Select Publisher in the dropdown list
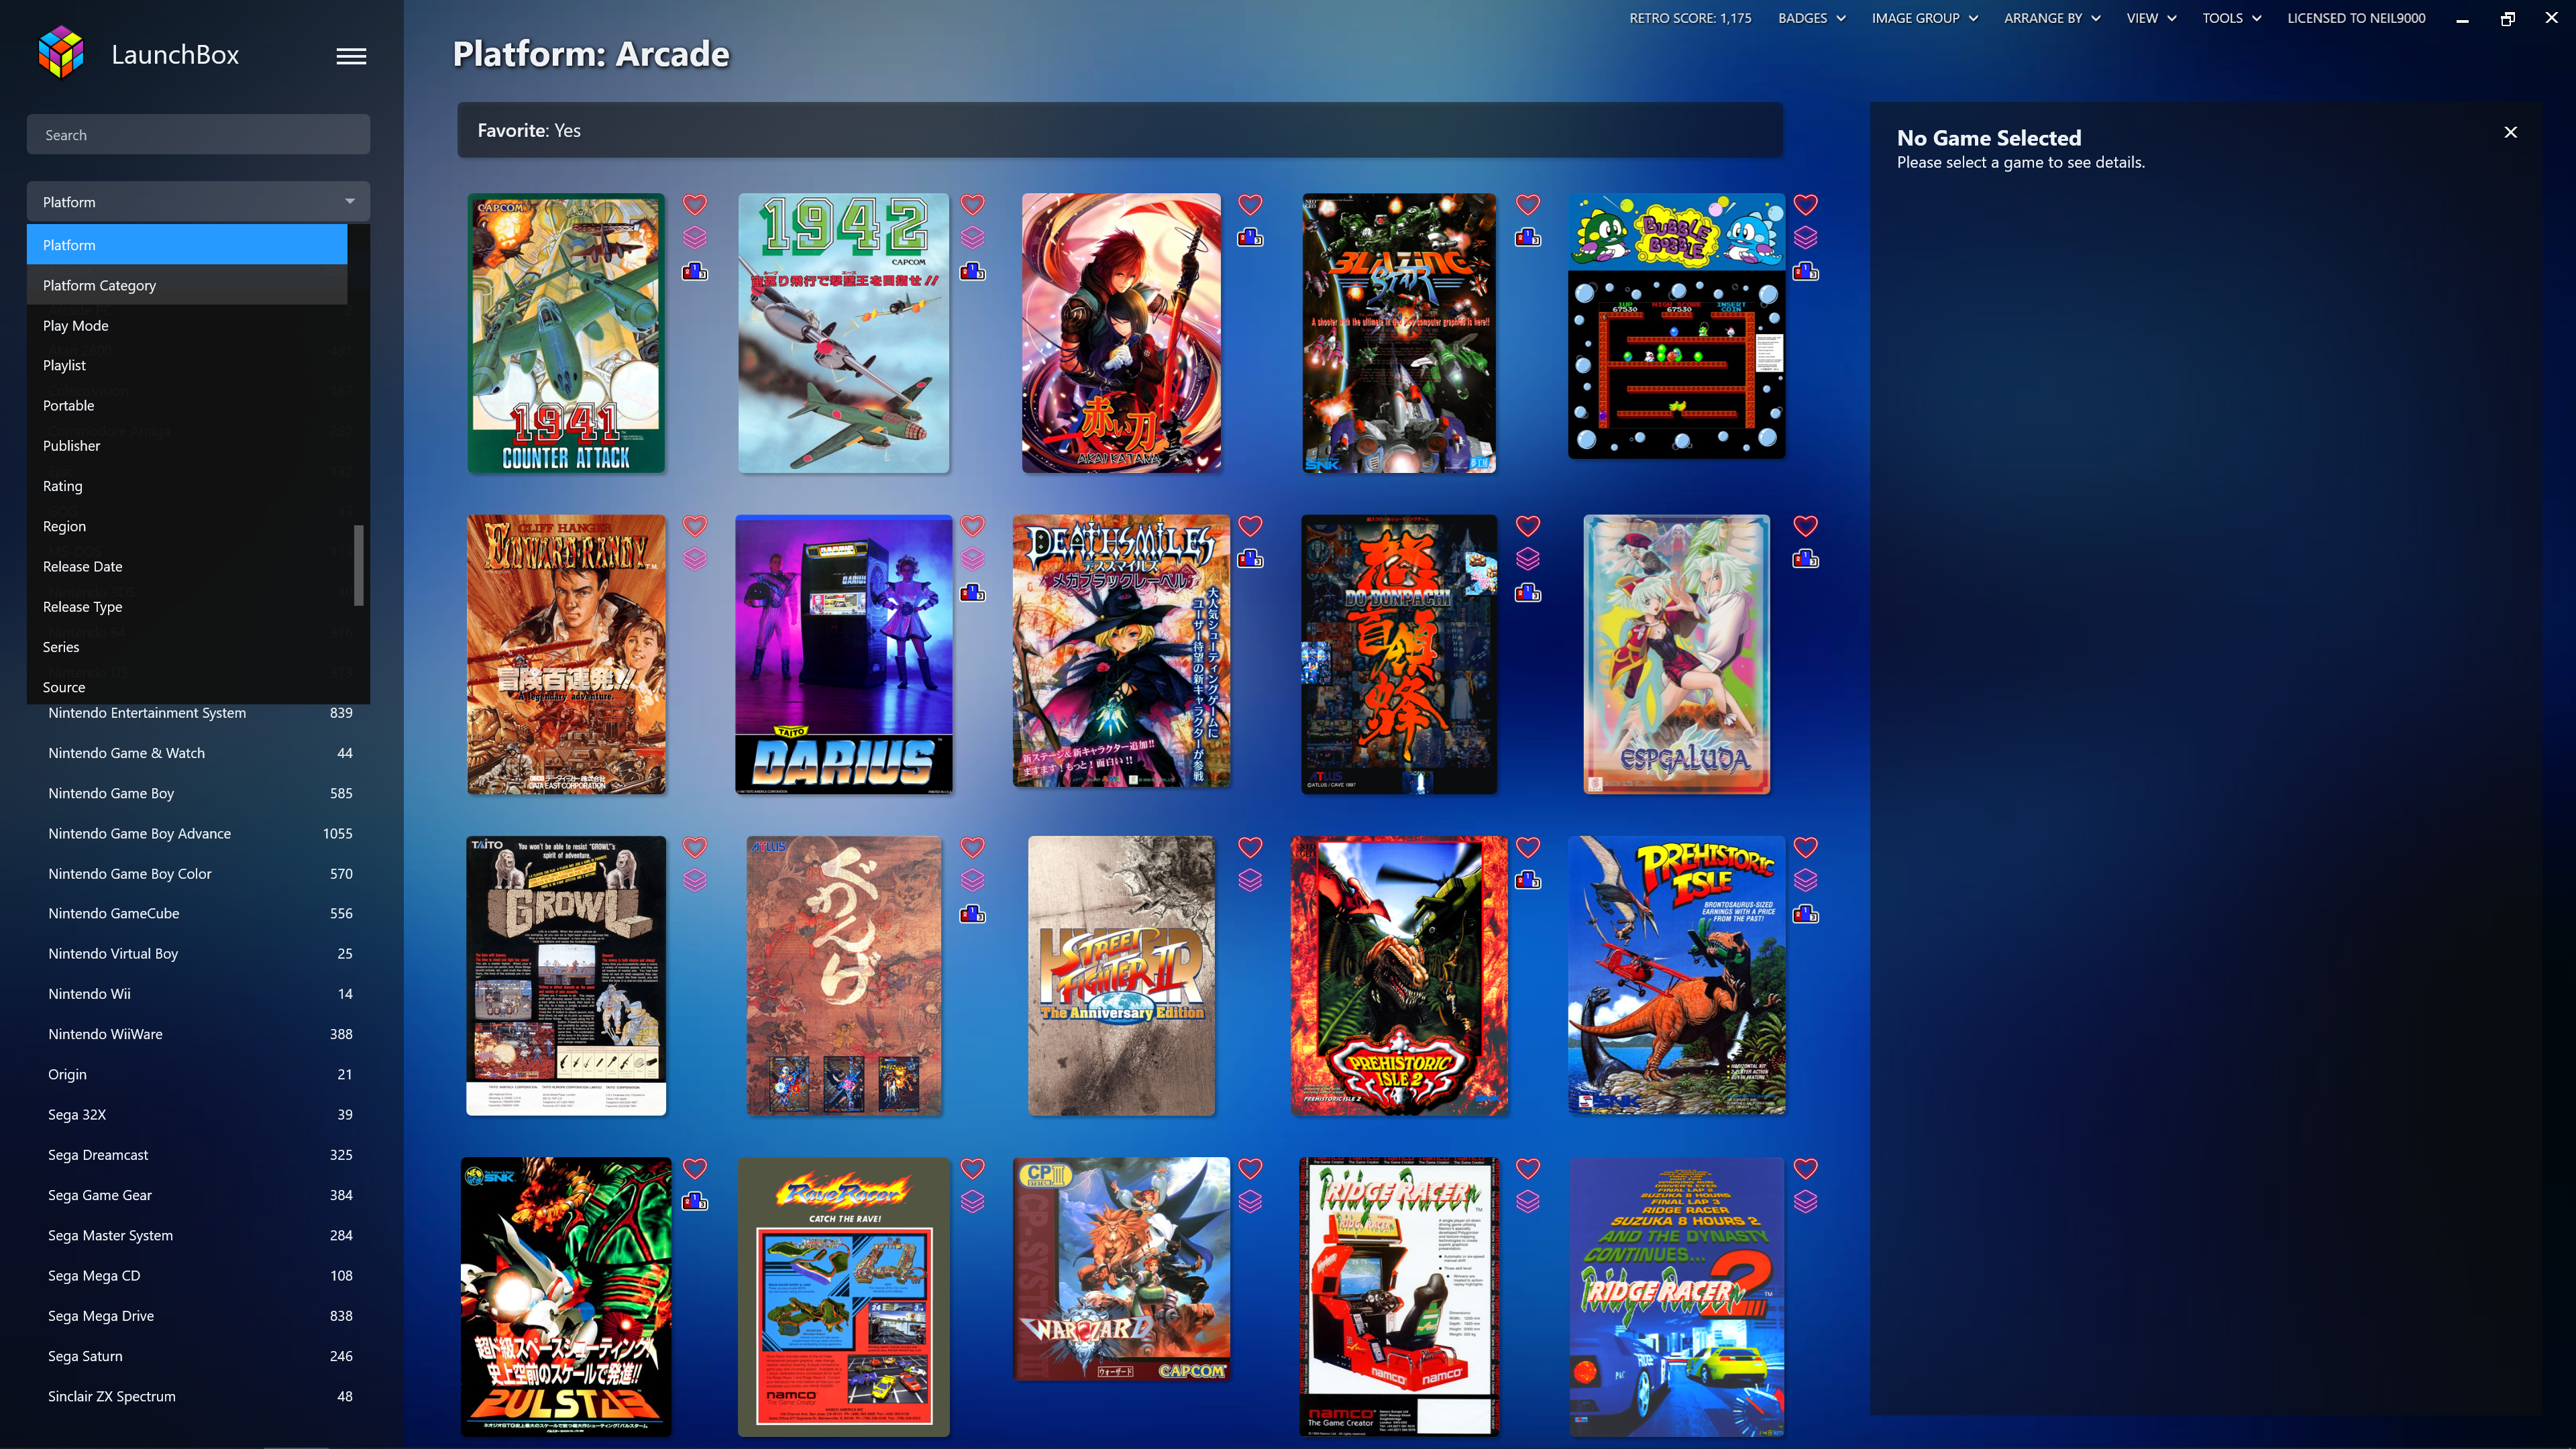 tap(187, 446)
